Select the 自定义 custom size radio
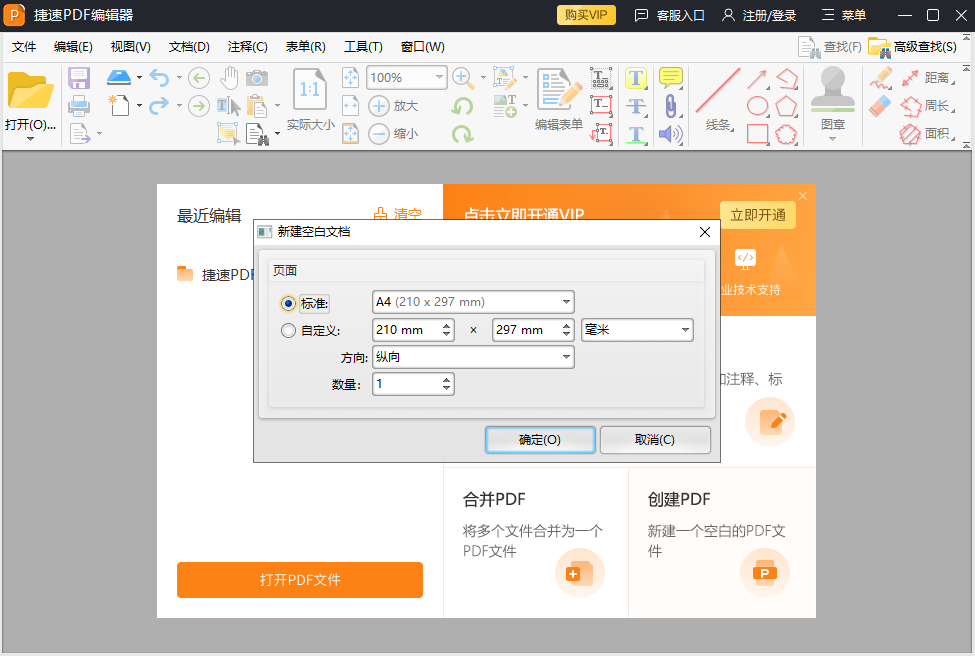 click(x=288, y=330)
